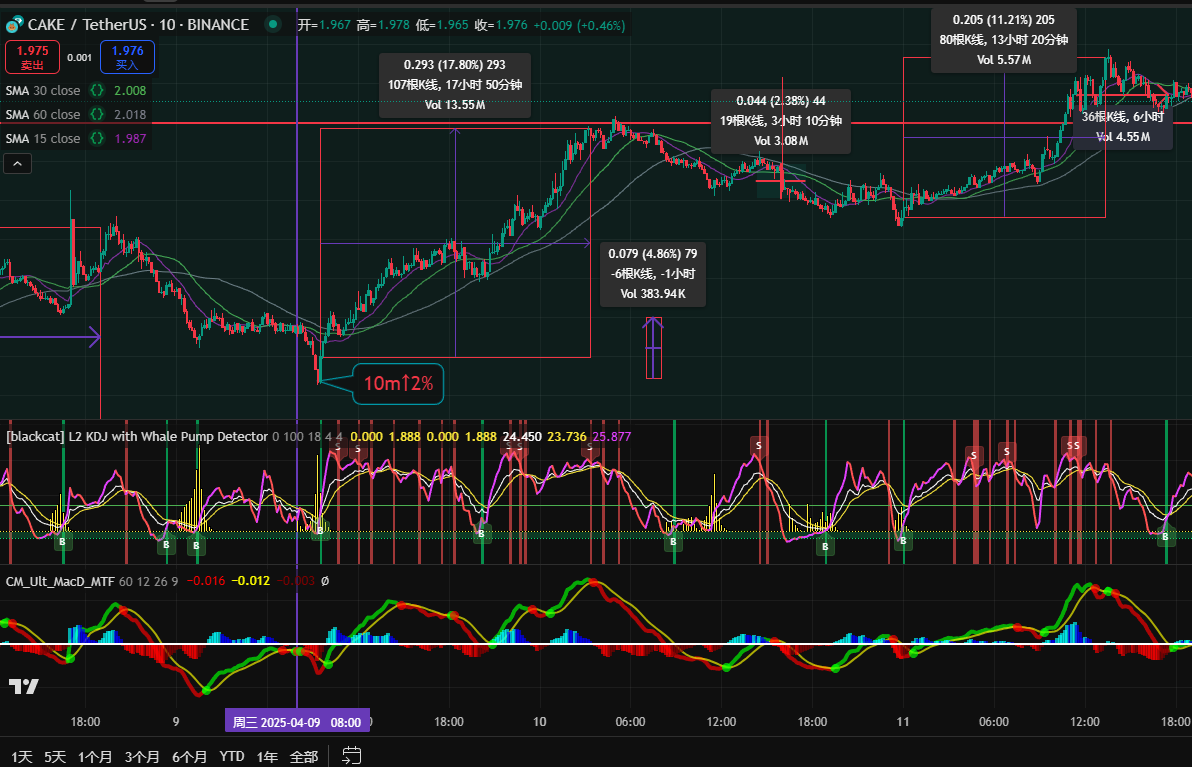Select the YTD time range
This screenshot has width=1192, height=767.
(x=232, y=756)
